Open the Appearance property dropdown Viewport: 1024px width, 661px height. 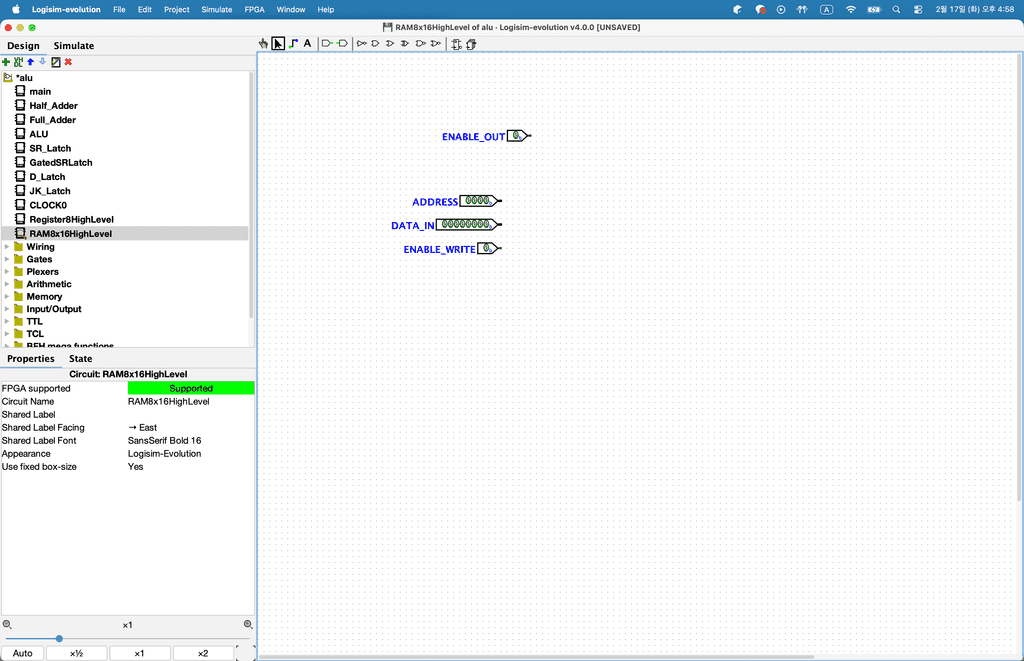click(190, 454)
